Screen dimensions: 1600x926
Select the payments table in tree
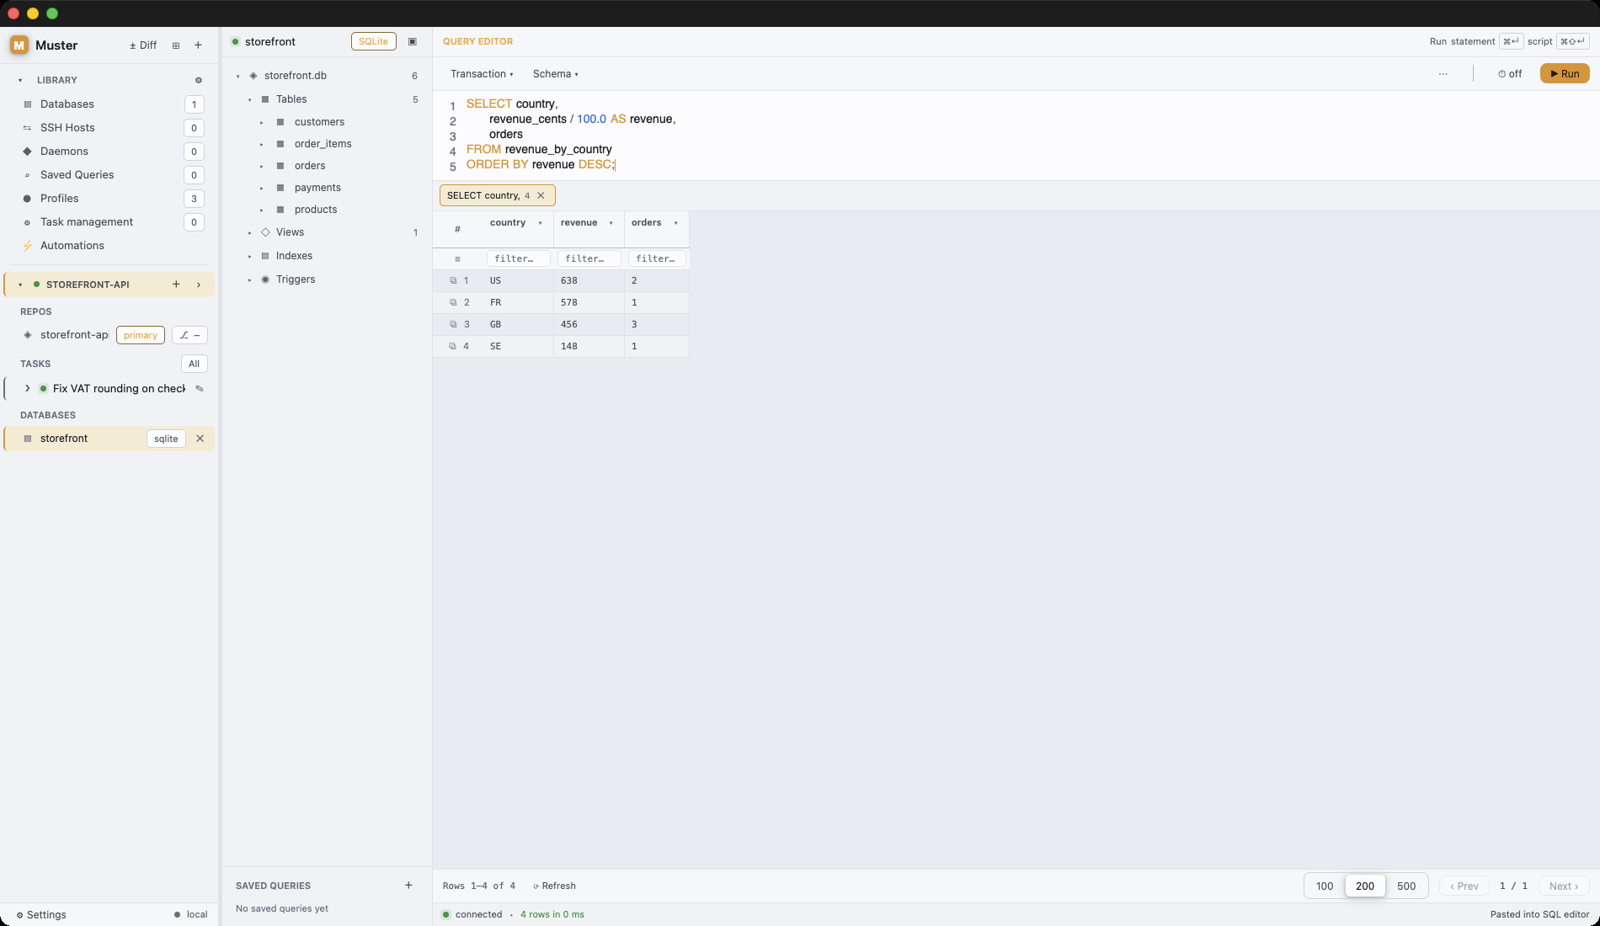[x=317, y=188]
